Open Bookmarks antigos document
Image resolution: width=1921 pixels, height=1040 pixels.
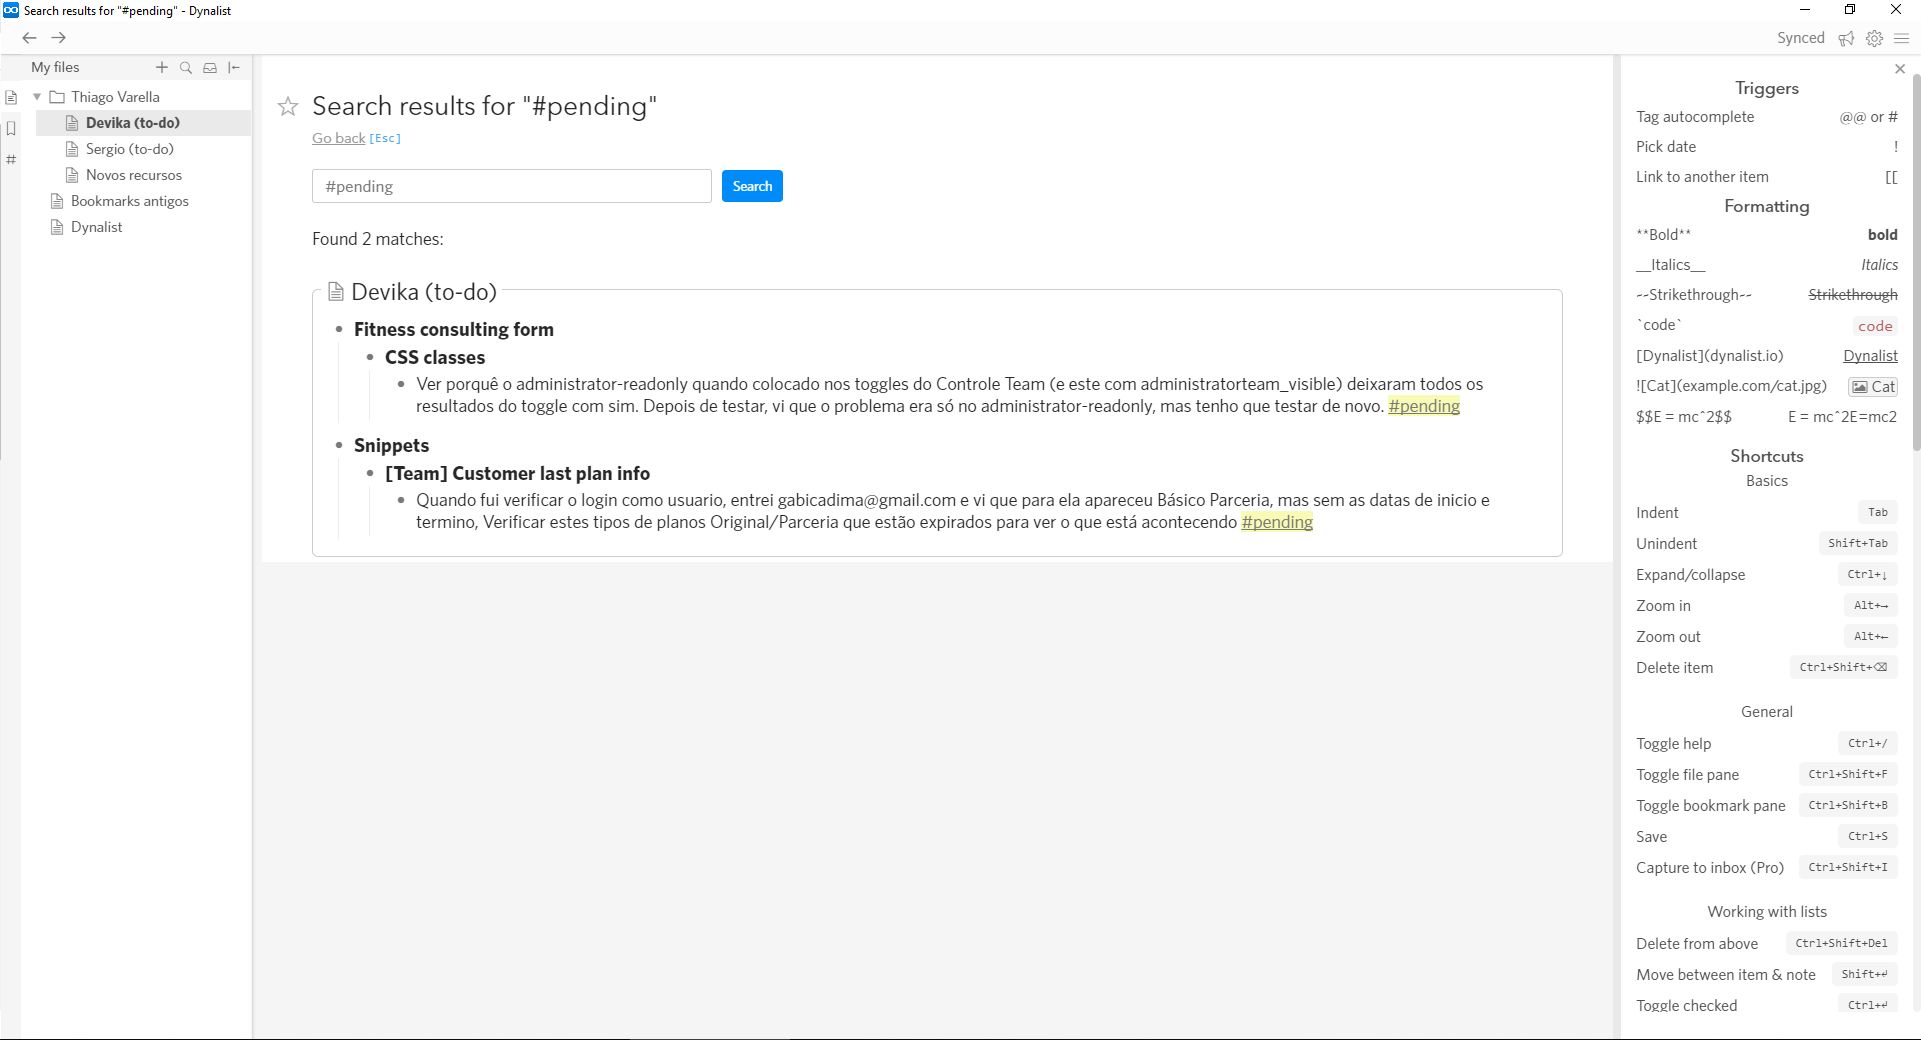pos(130,201)
